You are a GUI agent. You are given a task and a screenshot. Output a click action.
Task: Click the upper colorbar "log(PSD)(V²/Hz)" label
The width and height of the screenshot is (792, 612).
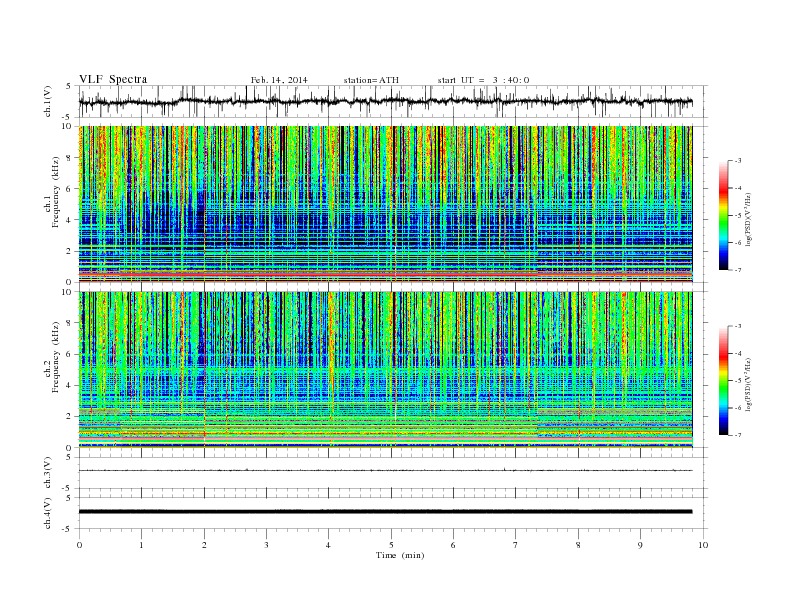748,219
